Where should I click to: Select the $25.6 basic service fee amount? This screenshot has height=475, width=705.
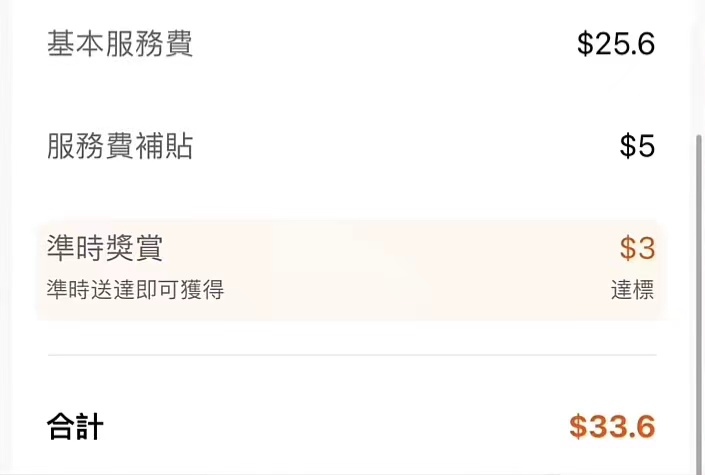pos(616,45)
